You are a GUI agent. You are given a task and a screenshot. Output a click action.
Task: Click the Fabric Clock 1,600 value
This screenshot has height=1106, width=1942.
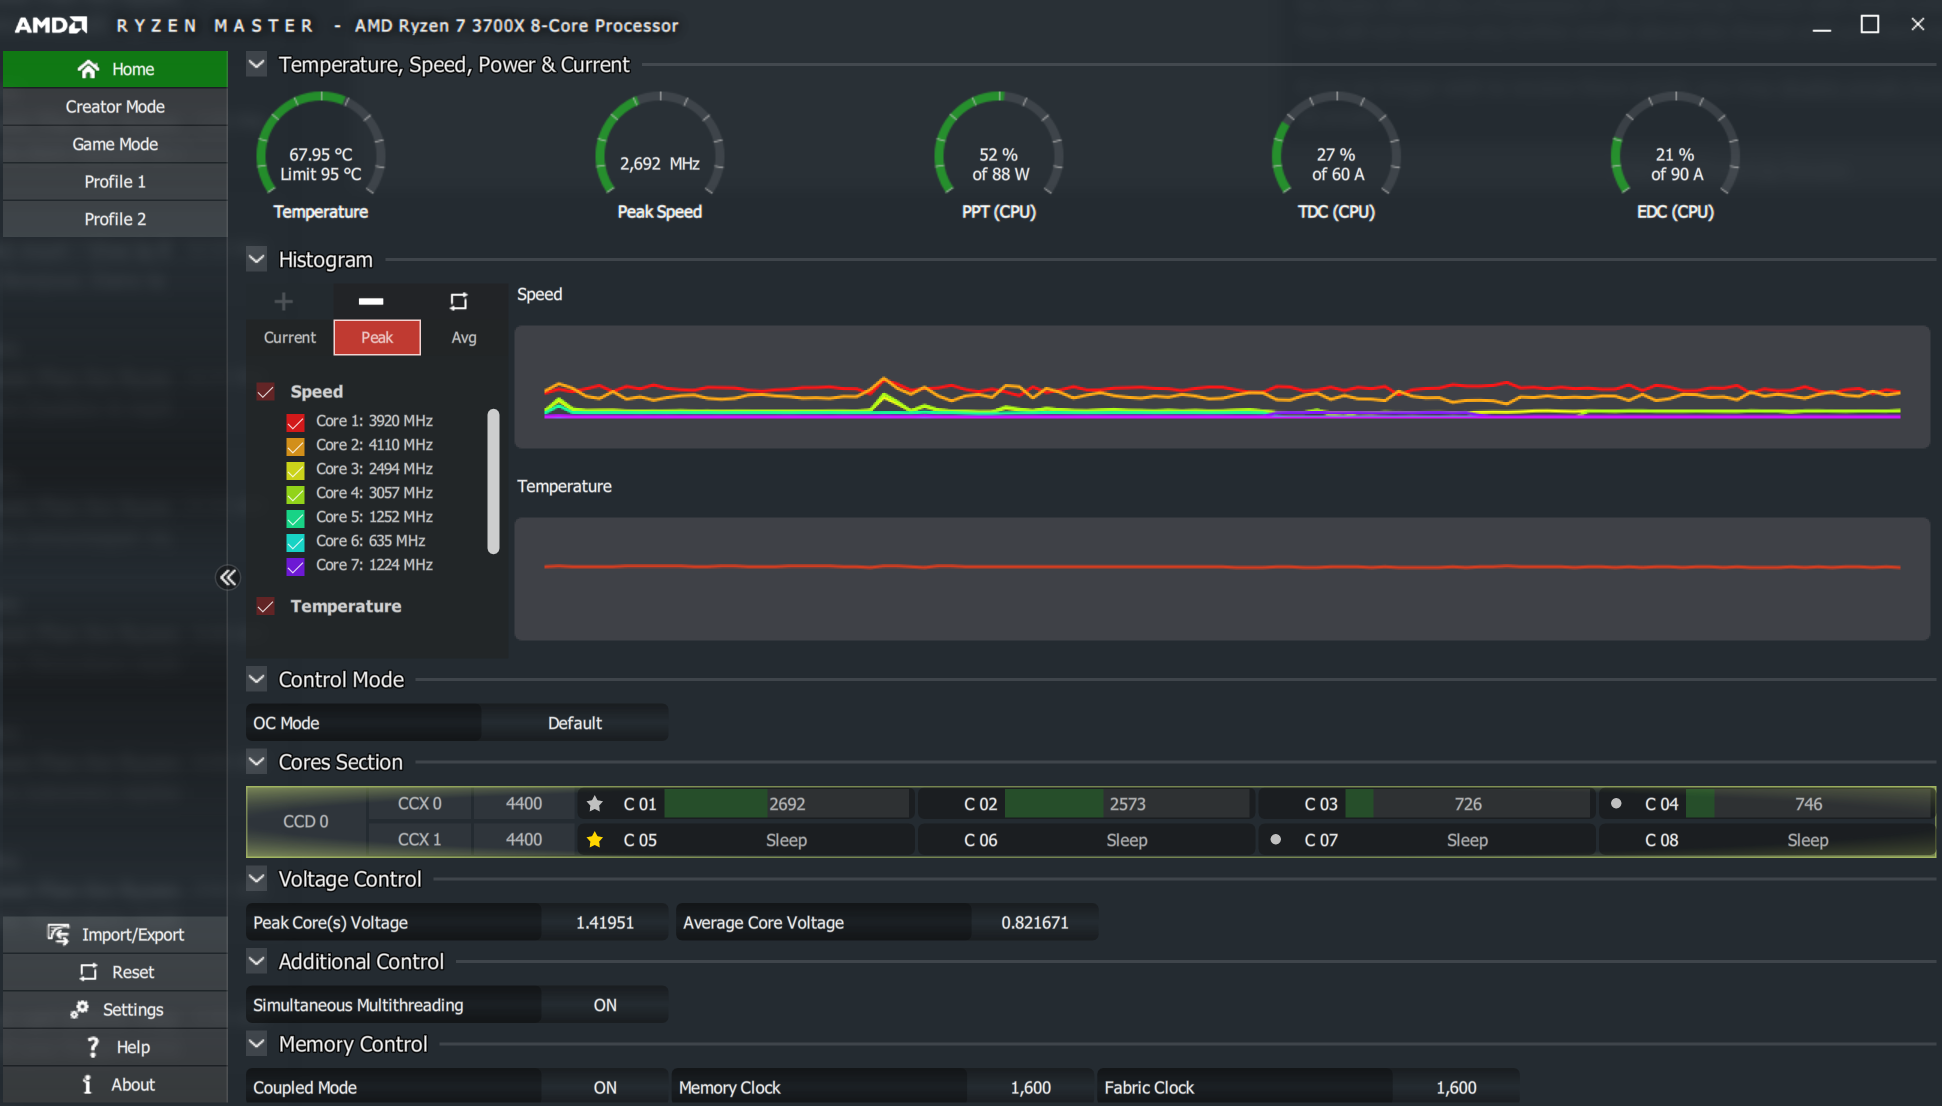pyautogui.click(x=1456, y=1087)
